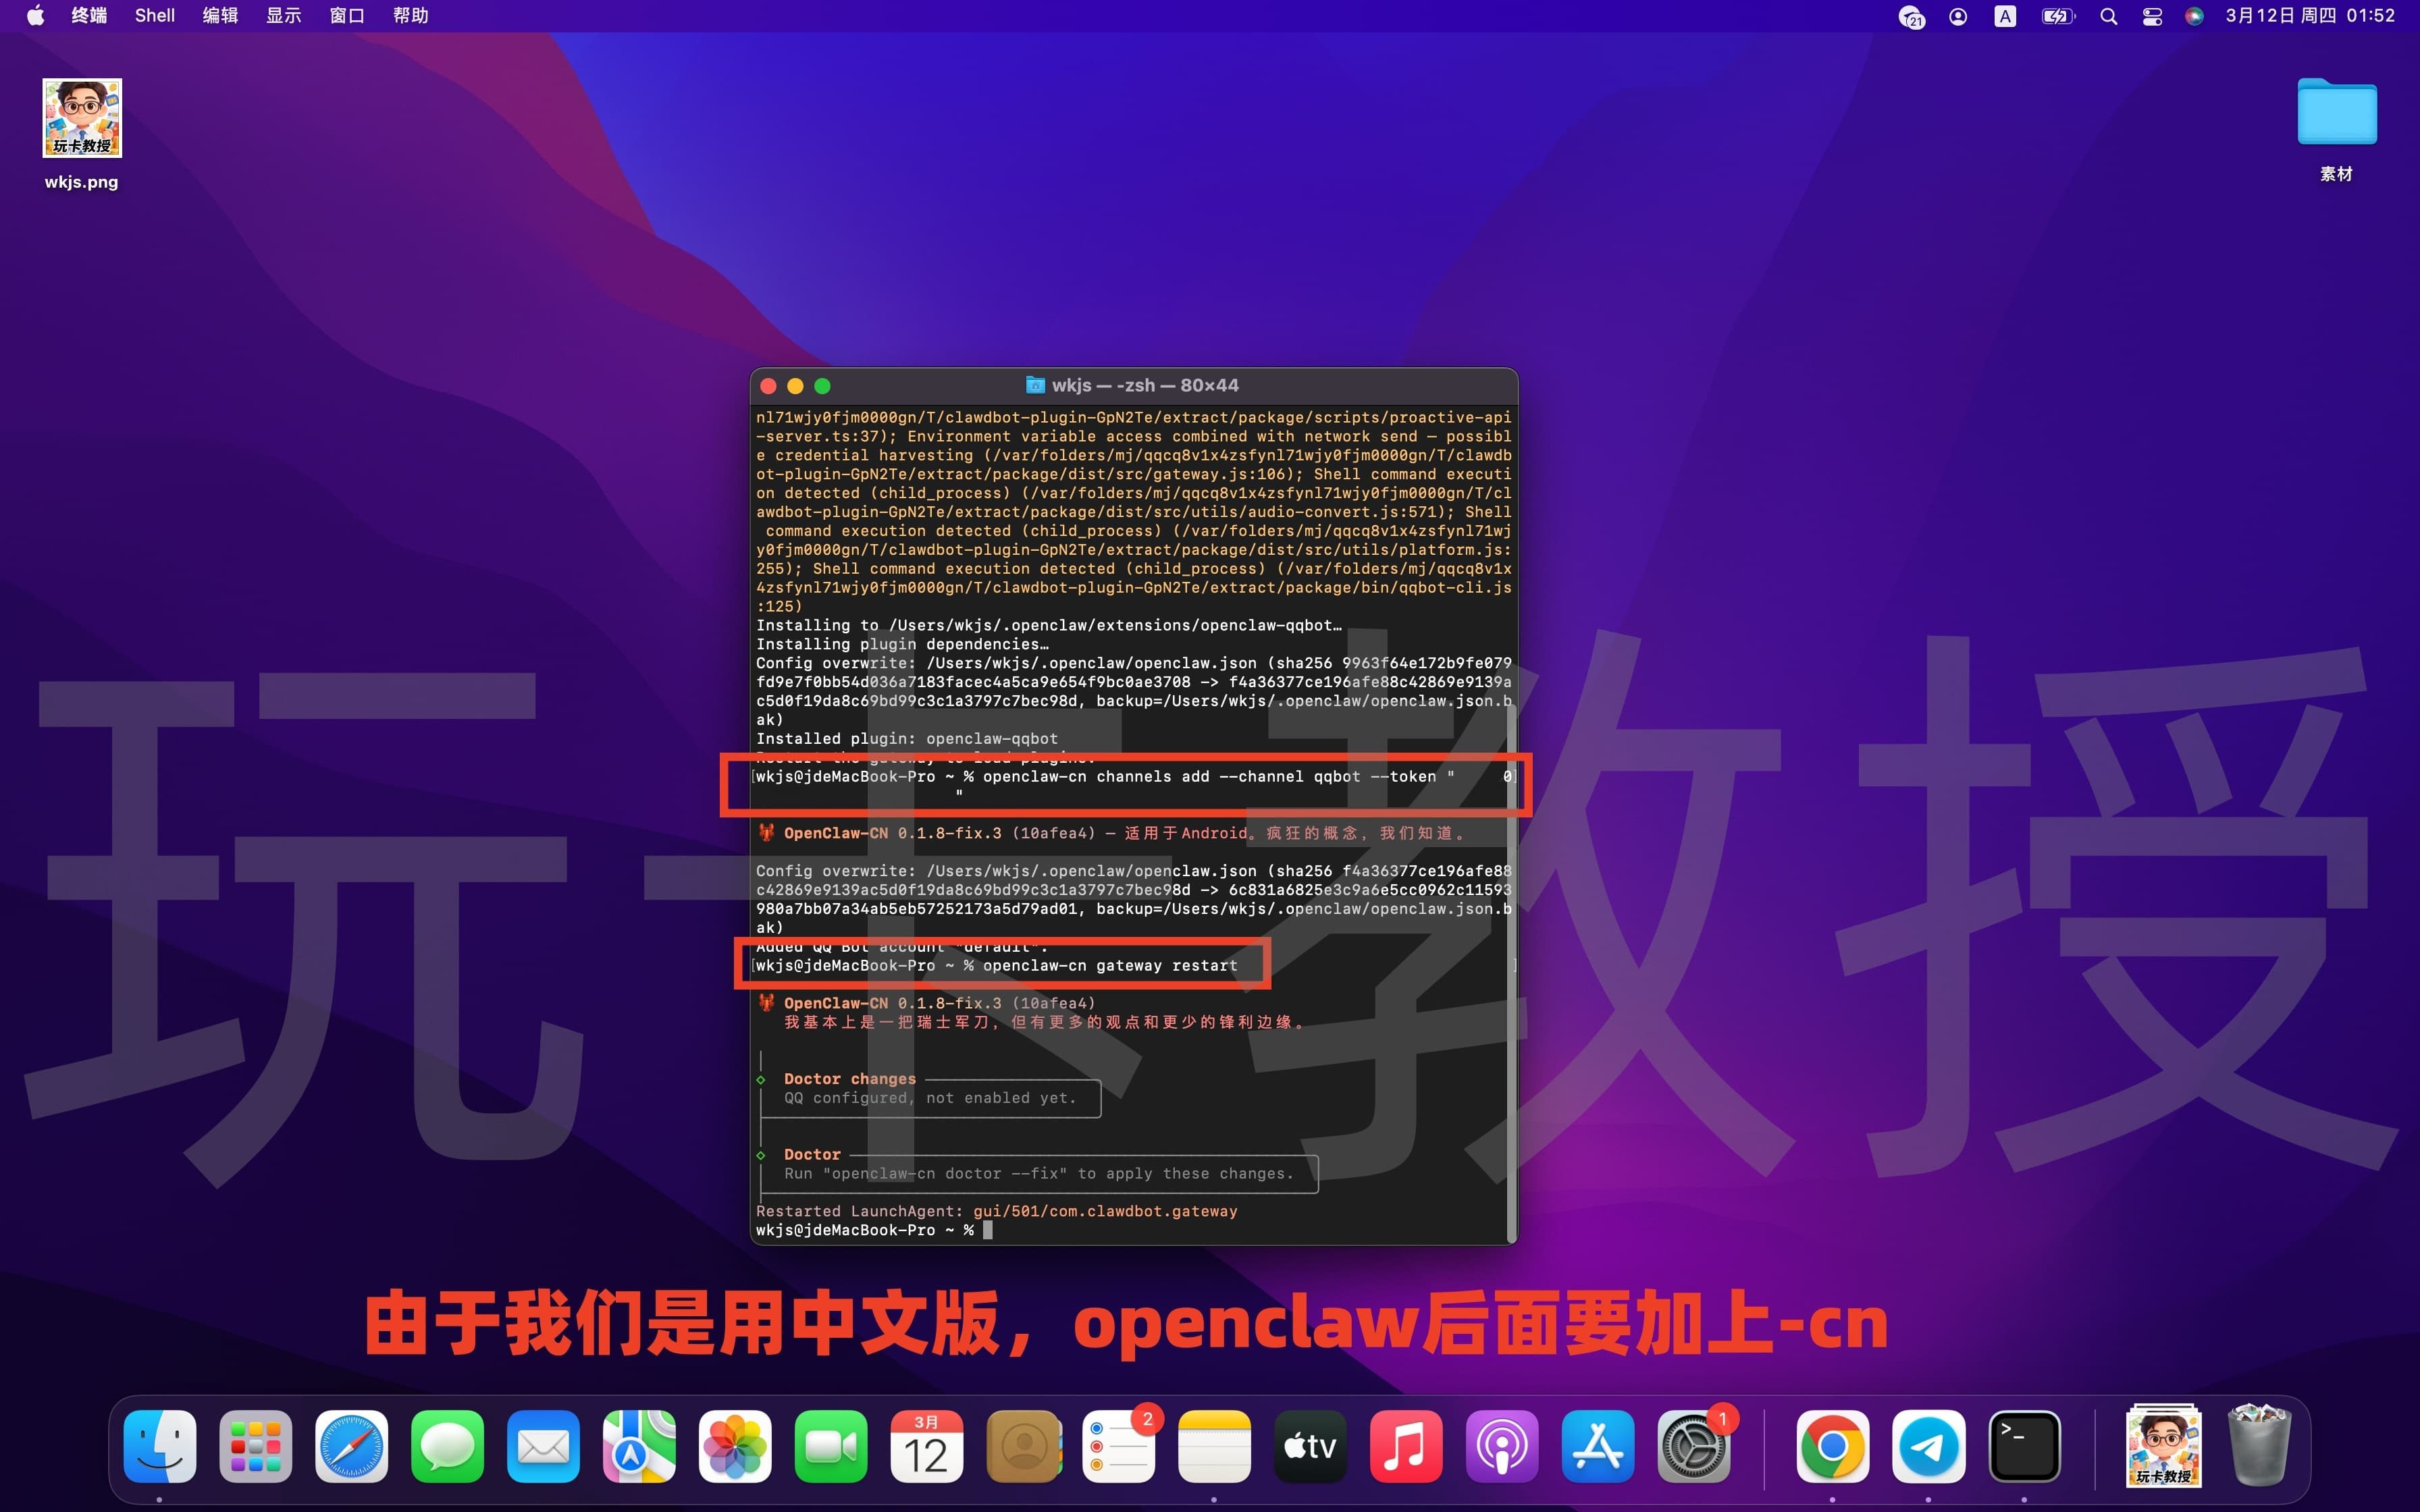Click the battery status icon
The width and height of the screenshot is (2420, 1512).
[x=2057, y=15]
